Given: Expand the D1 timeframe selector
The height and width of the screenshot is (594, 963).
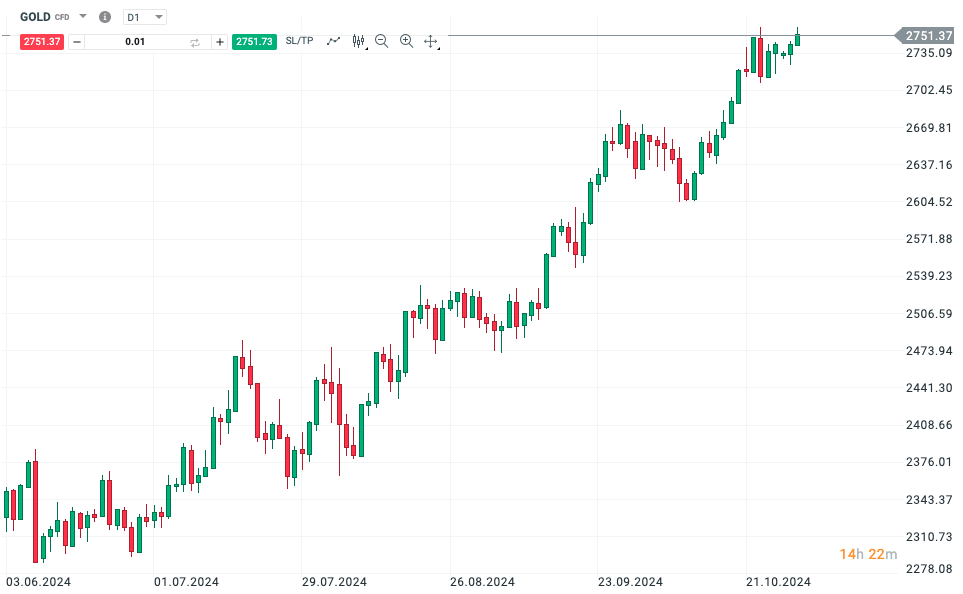Looking at the screenshot, I should 146,17.
